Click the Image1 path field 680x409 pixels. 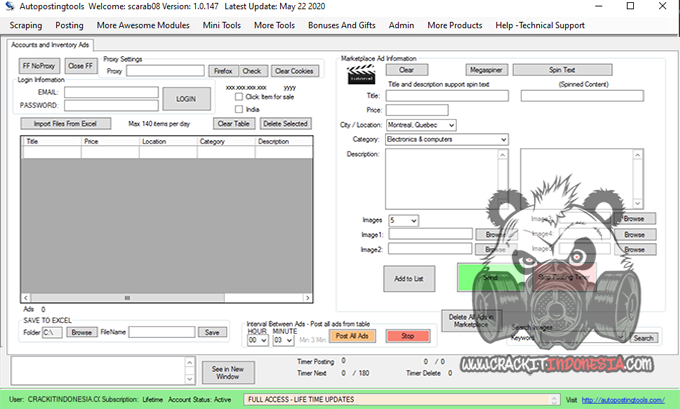point(430,234)
